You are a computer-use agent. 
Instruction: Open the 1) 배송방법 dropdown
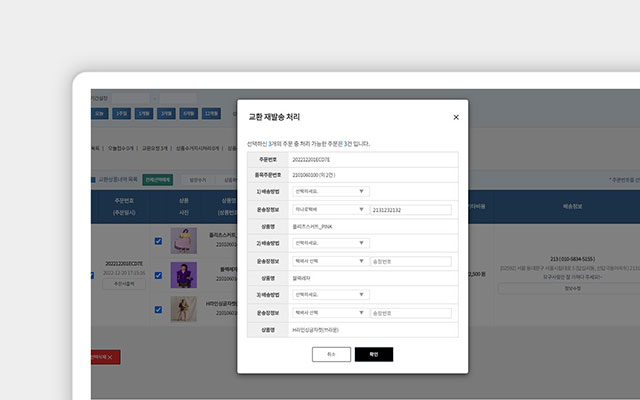329,191
